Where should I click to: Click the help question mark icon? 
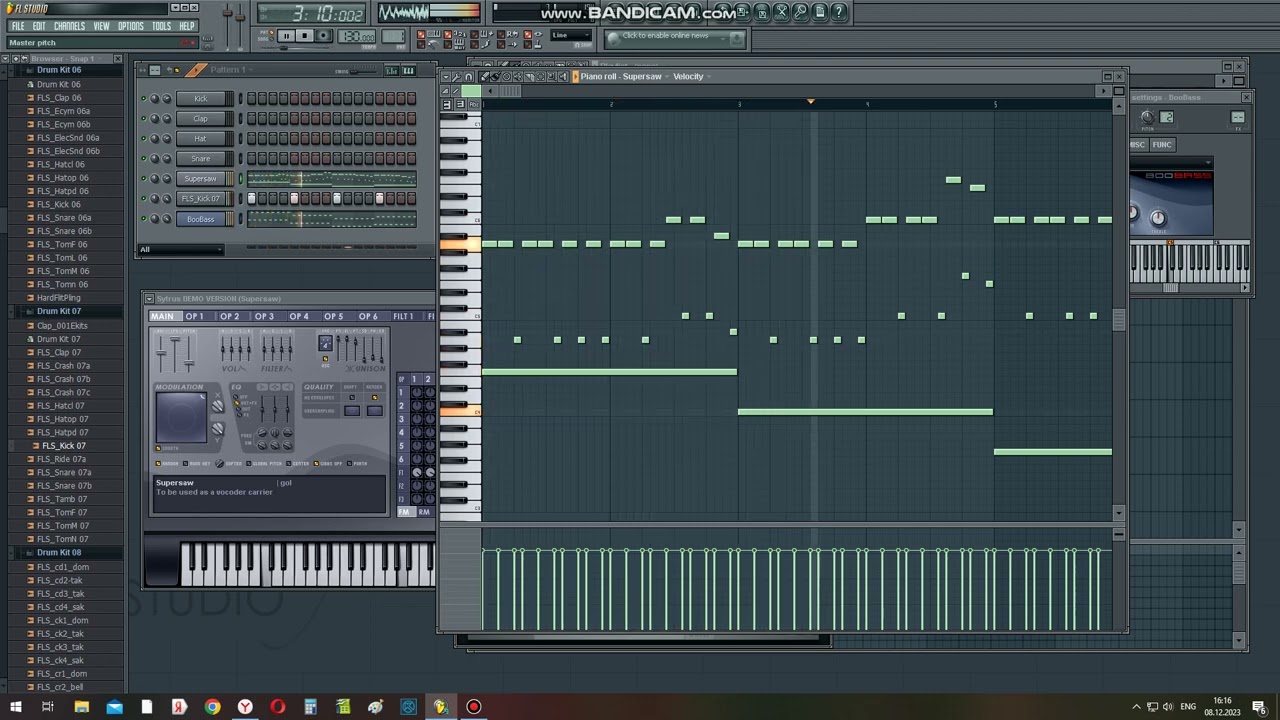click(x=839, y=12)
